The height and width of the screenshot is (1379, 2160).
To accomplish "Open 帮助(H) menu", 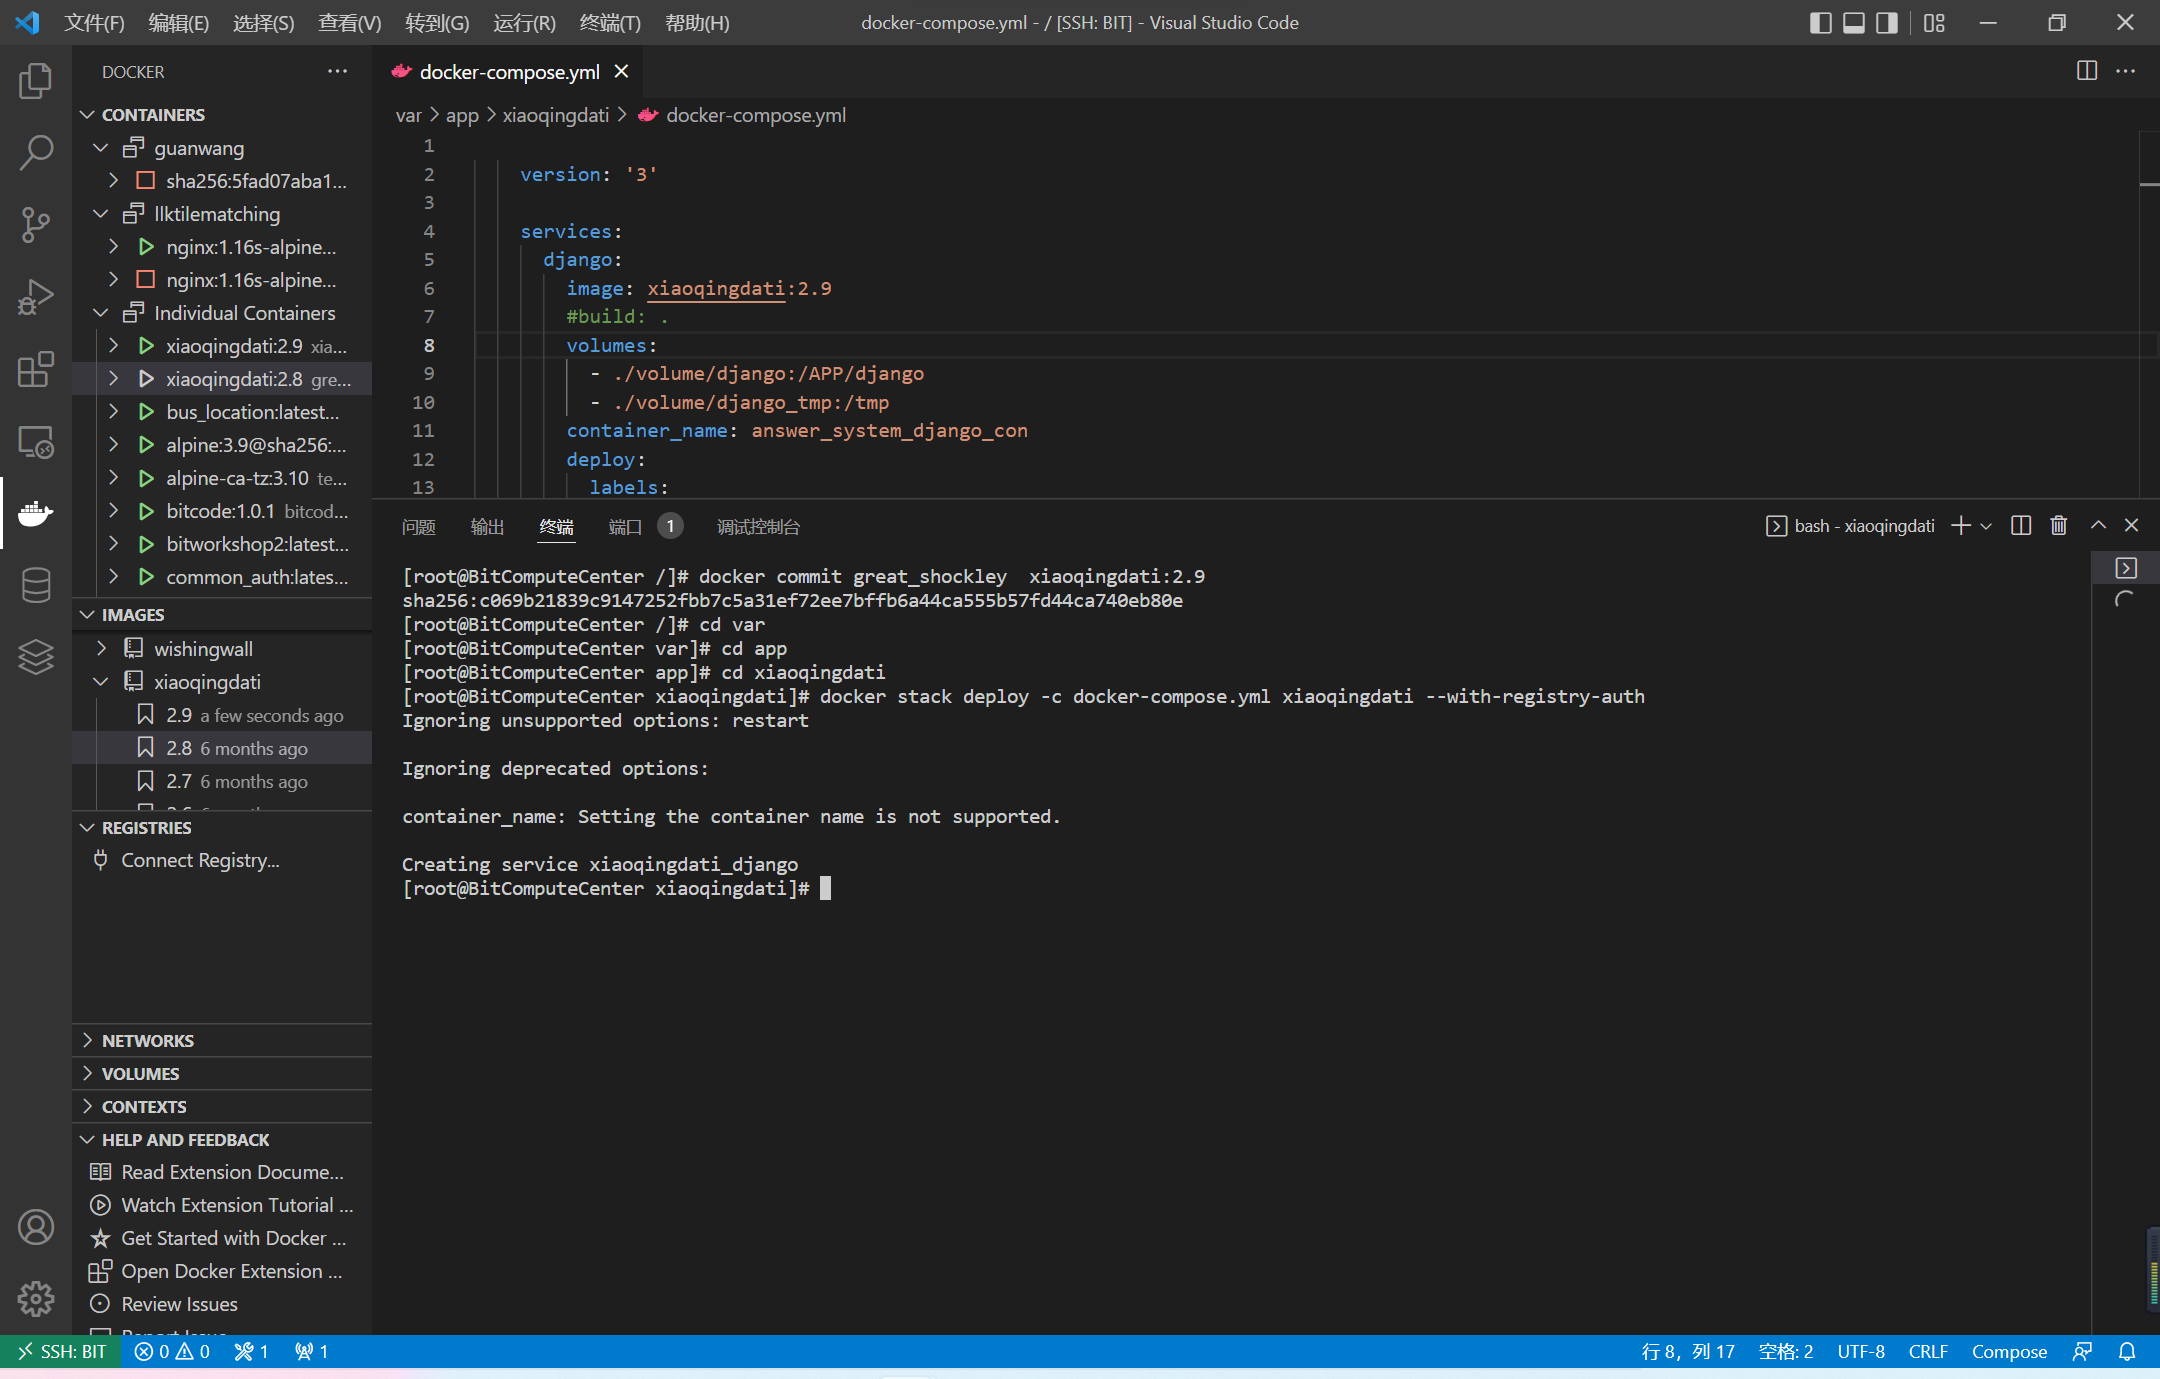I will [x=697, y=22].
